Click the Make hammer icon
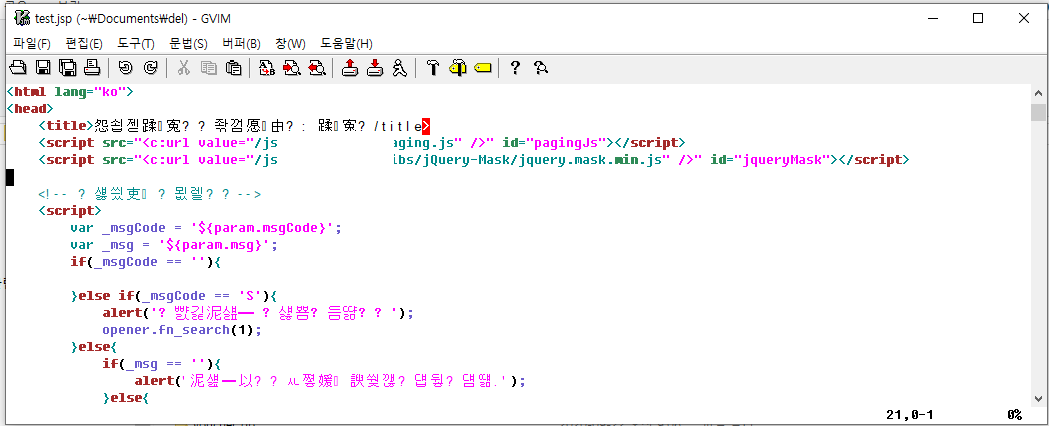This screenshot has height=426, width=1049. click(x=433, y=68)
